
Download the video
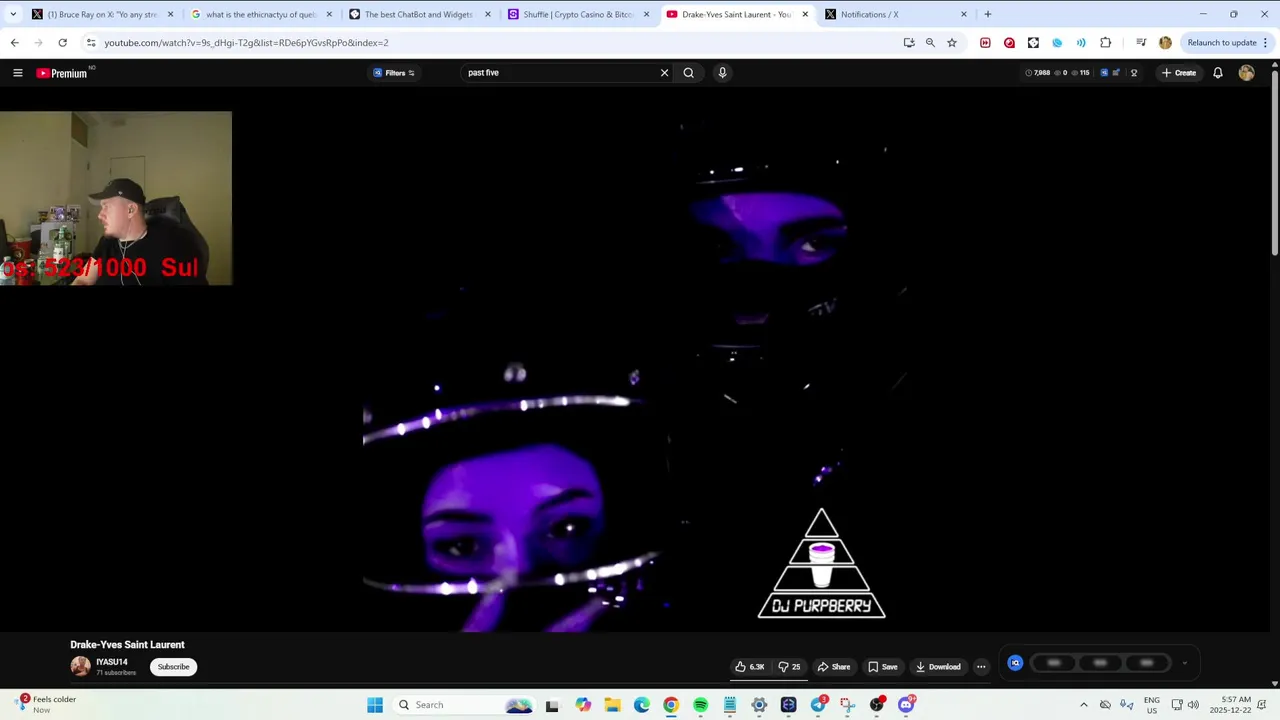click(x=938, y=667)
